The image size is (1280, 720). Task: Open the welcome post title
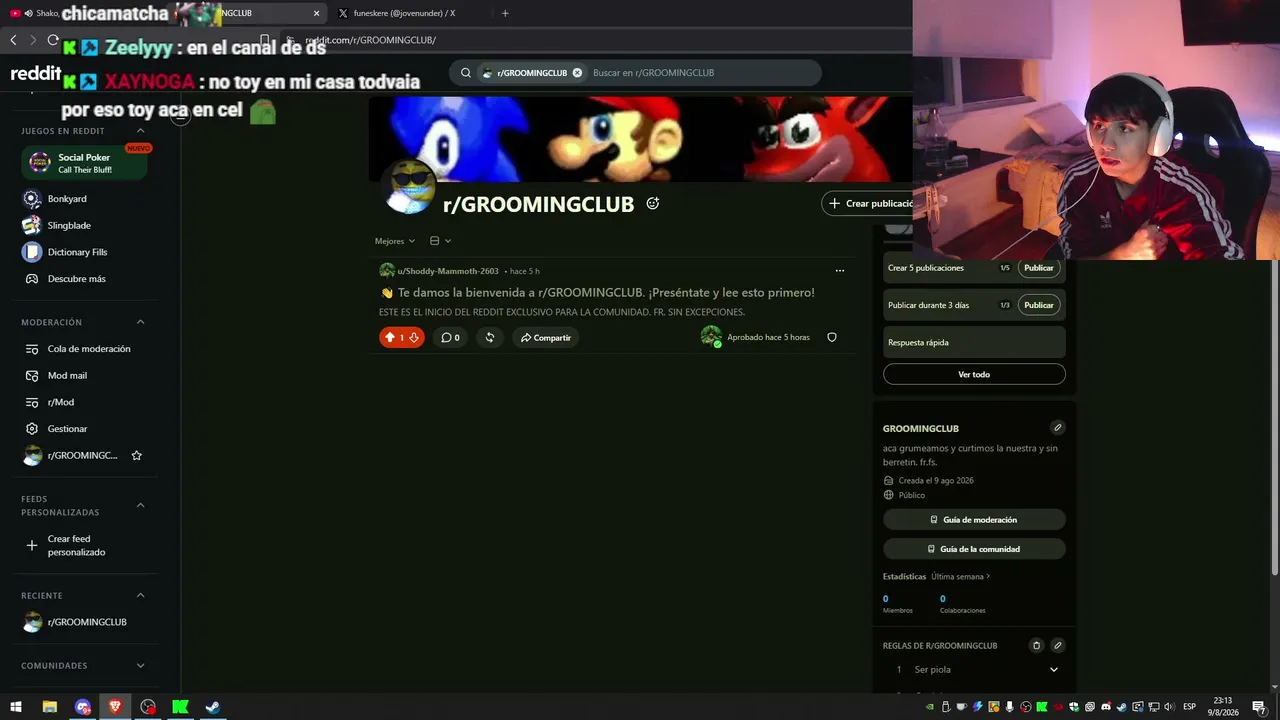[x=606, y=293]
